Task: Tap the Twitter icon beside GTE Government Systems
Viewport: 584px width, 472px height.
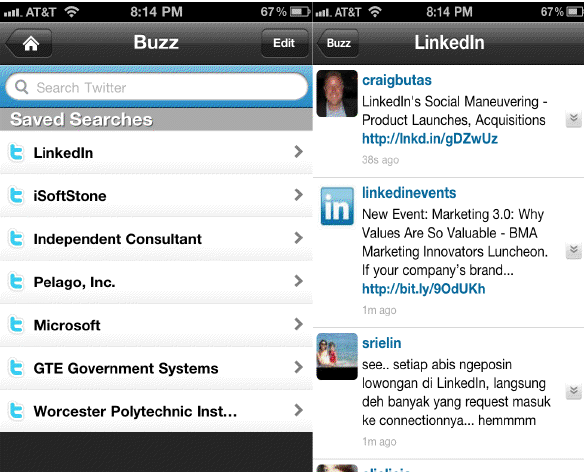Action: point(16,368)
